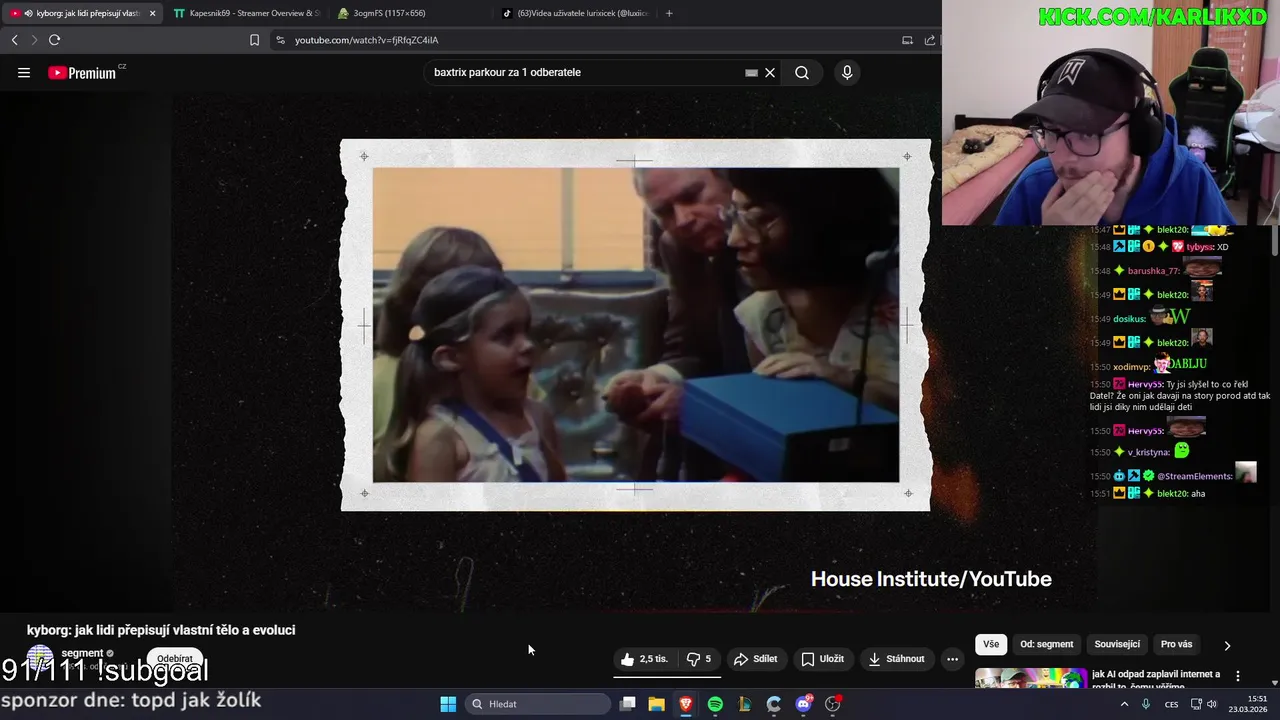Open the jak AI odpad zaplavil internet video
Image resolution: width=1280 pixels, height=720 pixels.
tap(1156, 680)
